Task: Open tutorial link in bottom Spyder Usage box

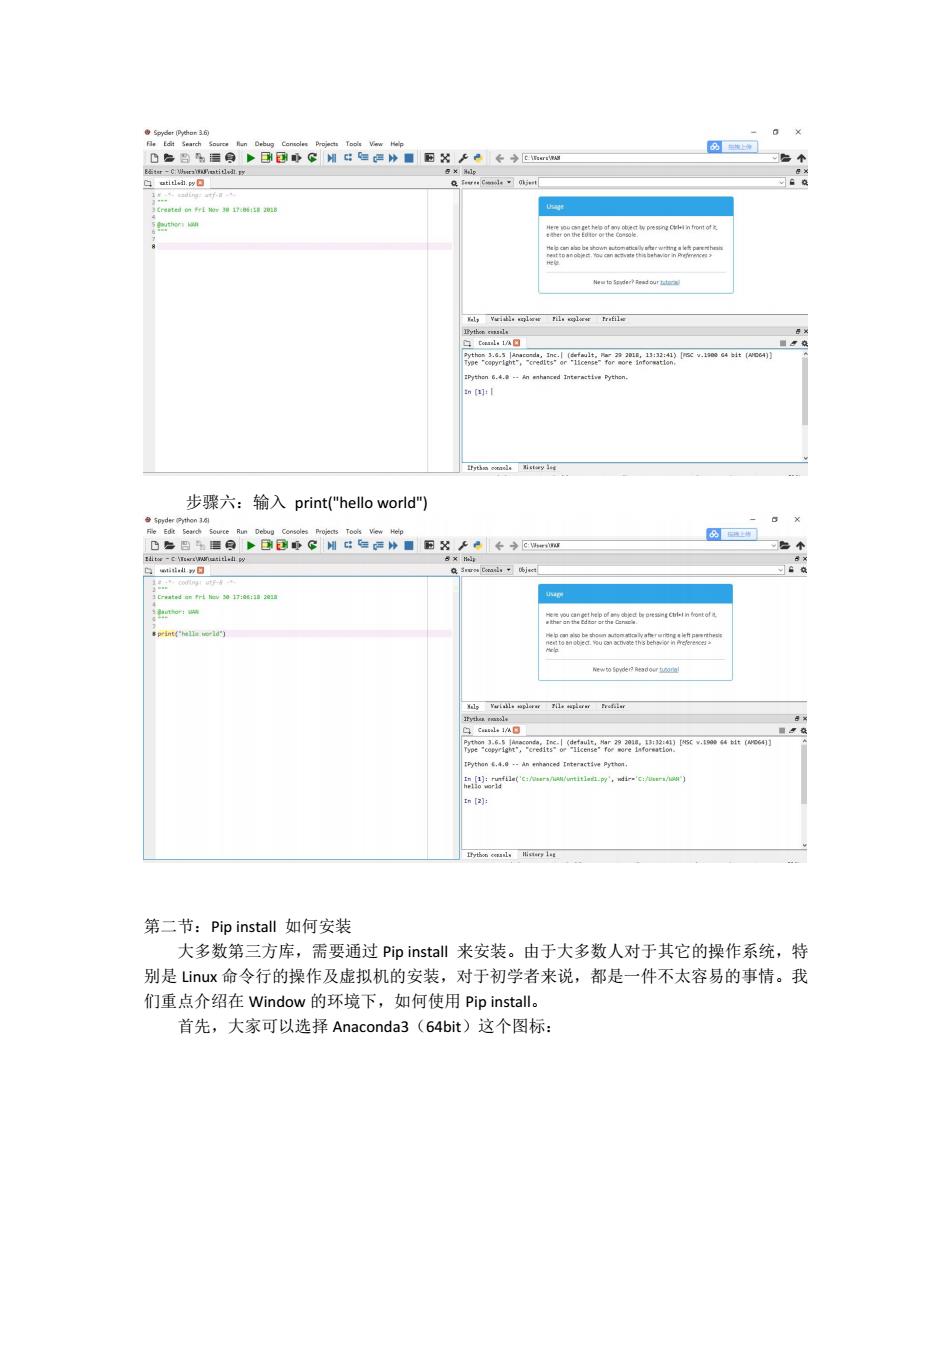Action: tap(670, 670)
